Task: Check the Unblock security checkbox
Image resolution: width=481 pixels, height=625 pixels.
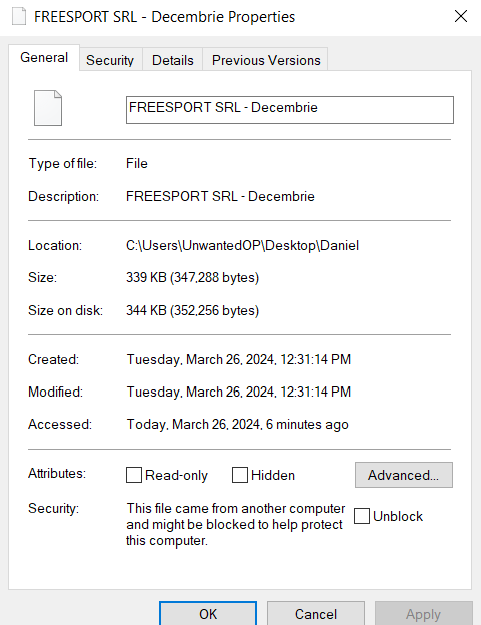Action: [362, 516]
